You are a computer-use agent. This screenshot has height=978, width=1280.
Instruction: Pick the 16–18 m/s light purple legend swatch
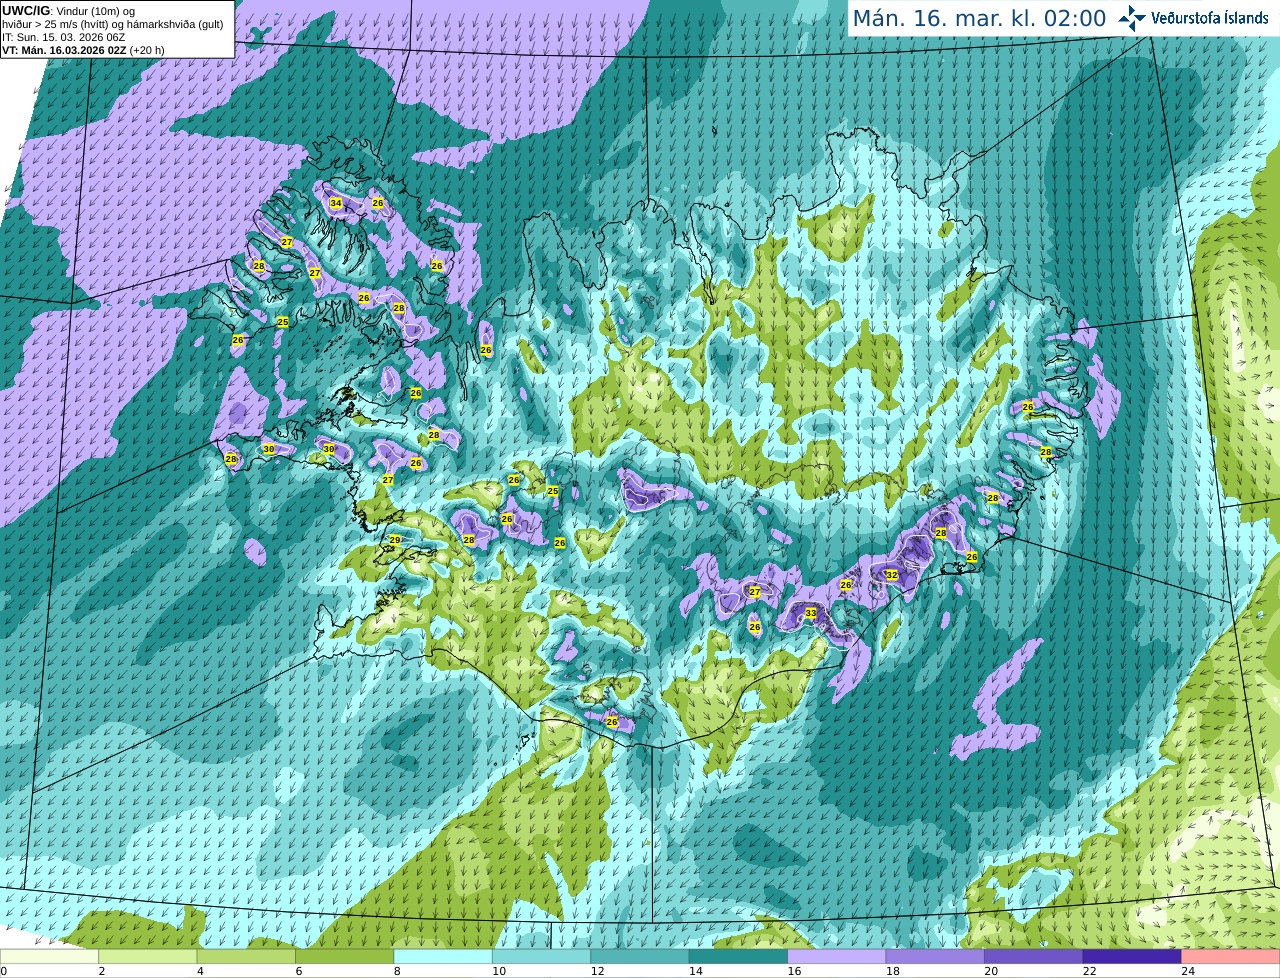[837, 957]
